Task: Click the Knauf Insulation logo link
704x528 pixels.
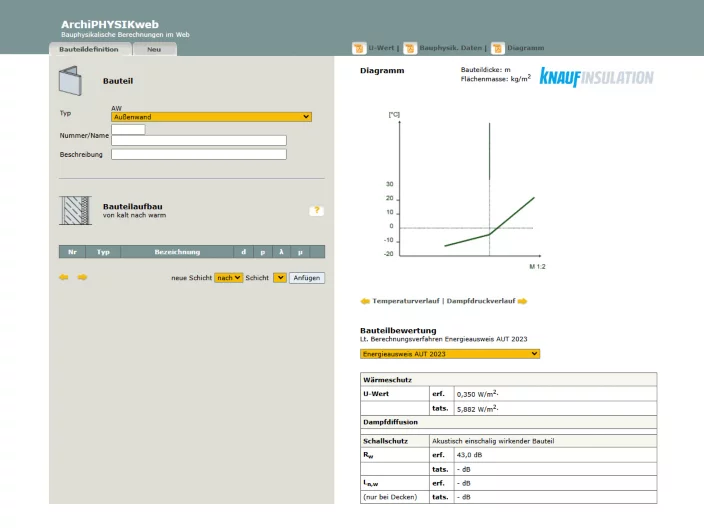Action: [x=596, y=78]
